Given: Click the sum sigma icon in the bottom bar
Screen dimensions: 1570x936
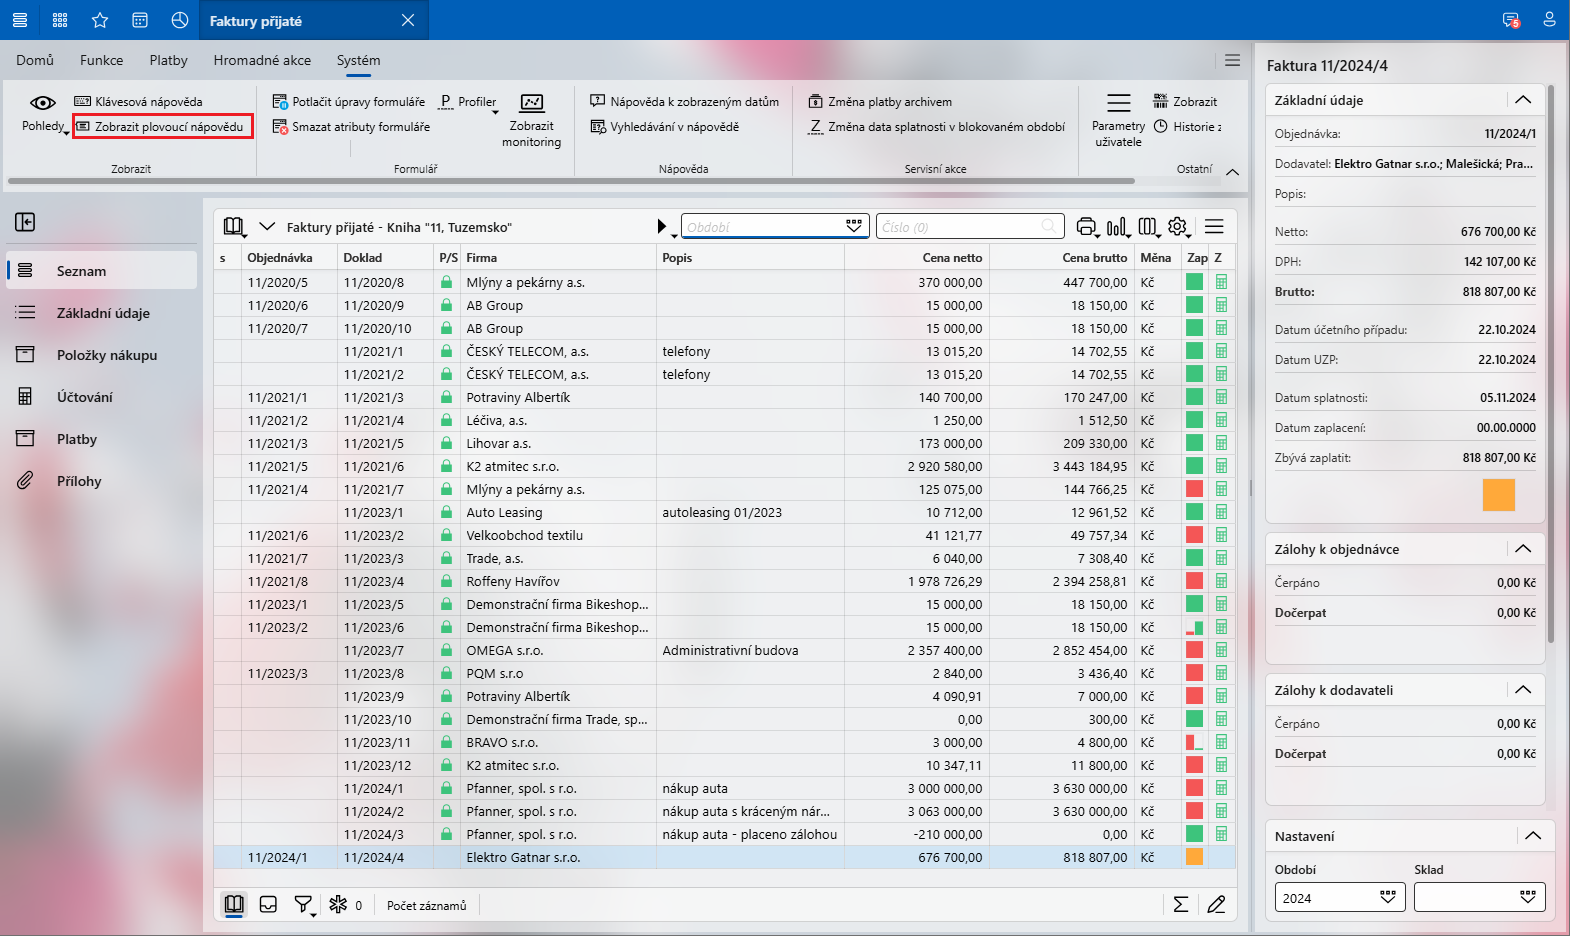Looking at the screenshot, I should point(1181,905).
